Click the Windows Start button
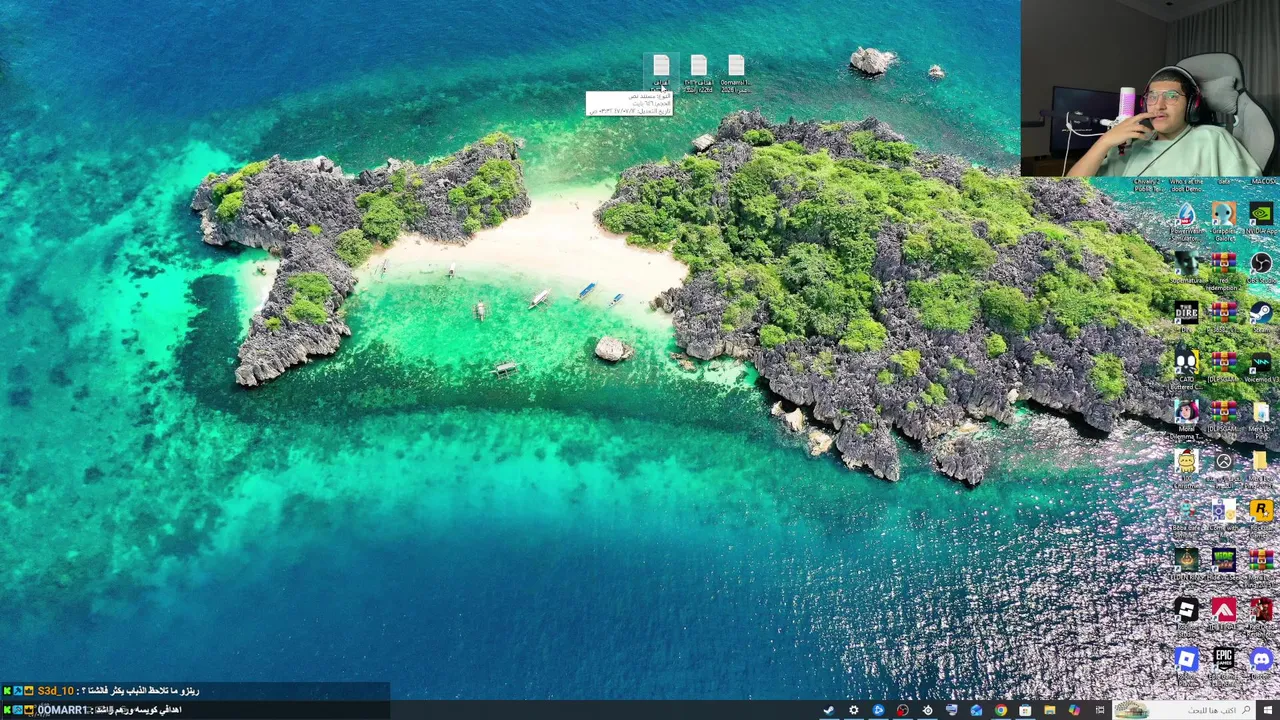This screenshot has height=720, width=1280. coord(1267,710)
